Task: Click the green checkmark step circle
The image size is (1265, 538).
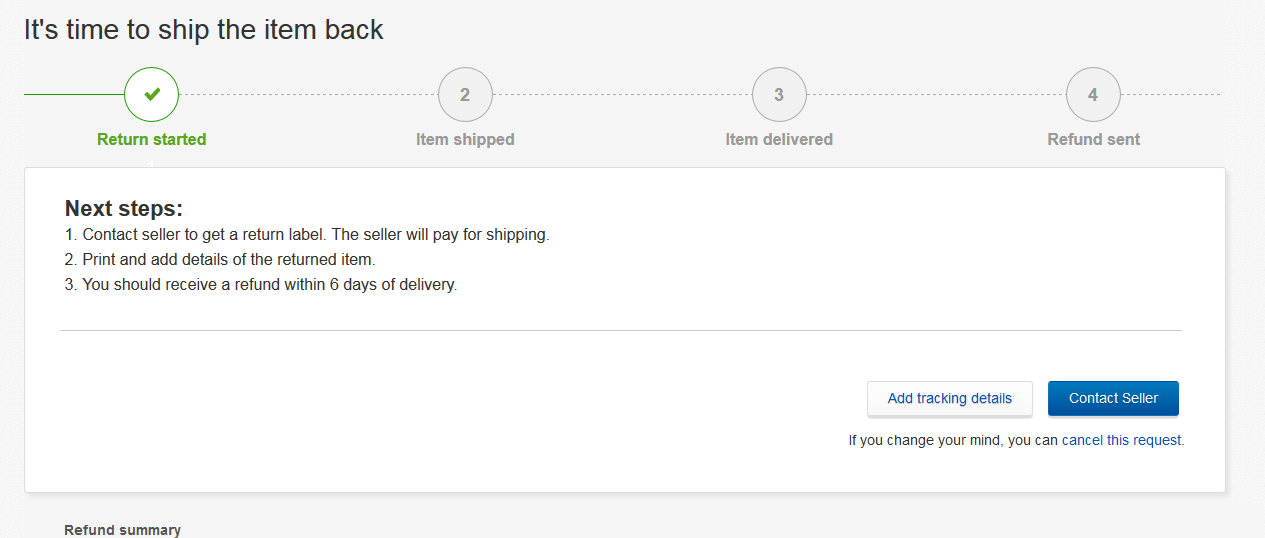Action: click(x=151, y=95)
